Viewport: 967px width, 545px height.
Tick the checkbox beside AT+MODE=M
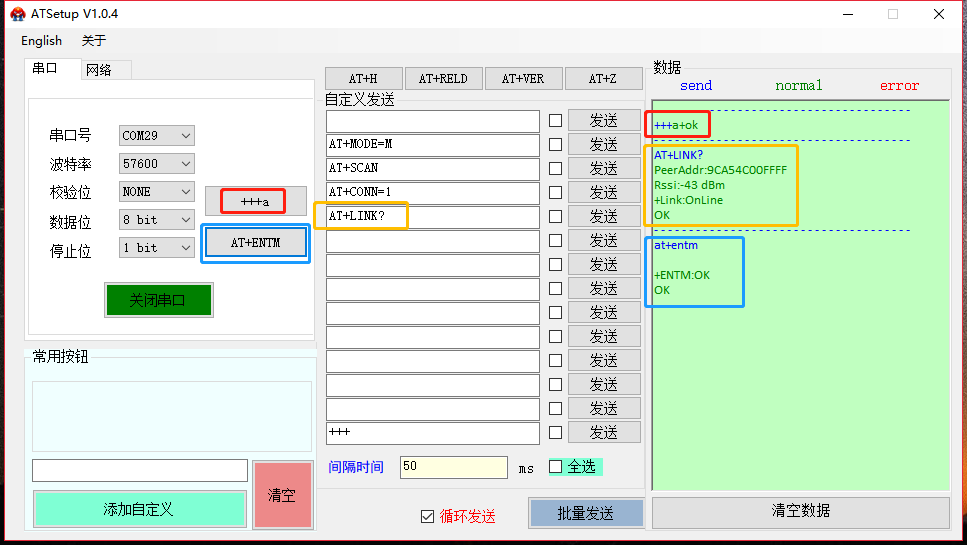point(555,144)
